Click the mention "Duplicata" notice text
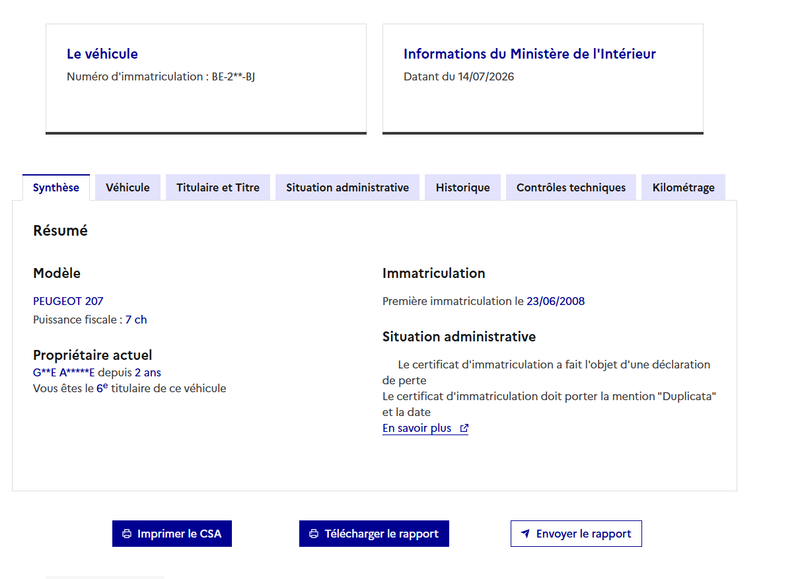This screenshot has width=800, height=579. tap(549, 404)
